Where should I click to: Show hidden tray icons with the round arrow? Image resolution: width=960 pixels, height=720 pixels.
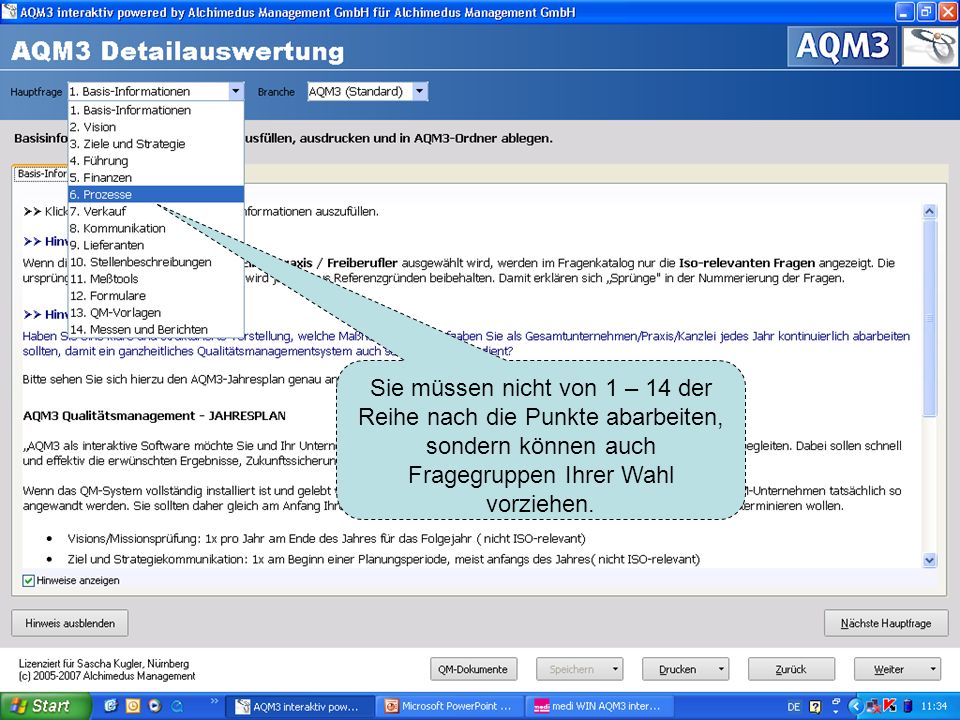(x=857, y=707)
